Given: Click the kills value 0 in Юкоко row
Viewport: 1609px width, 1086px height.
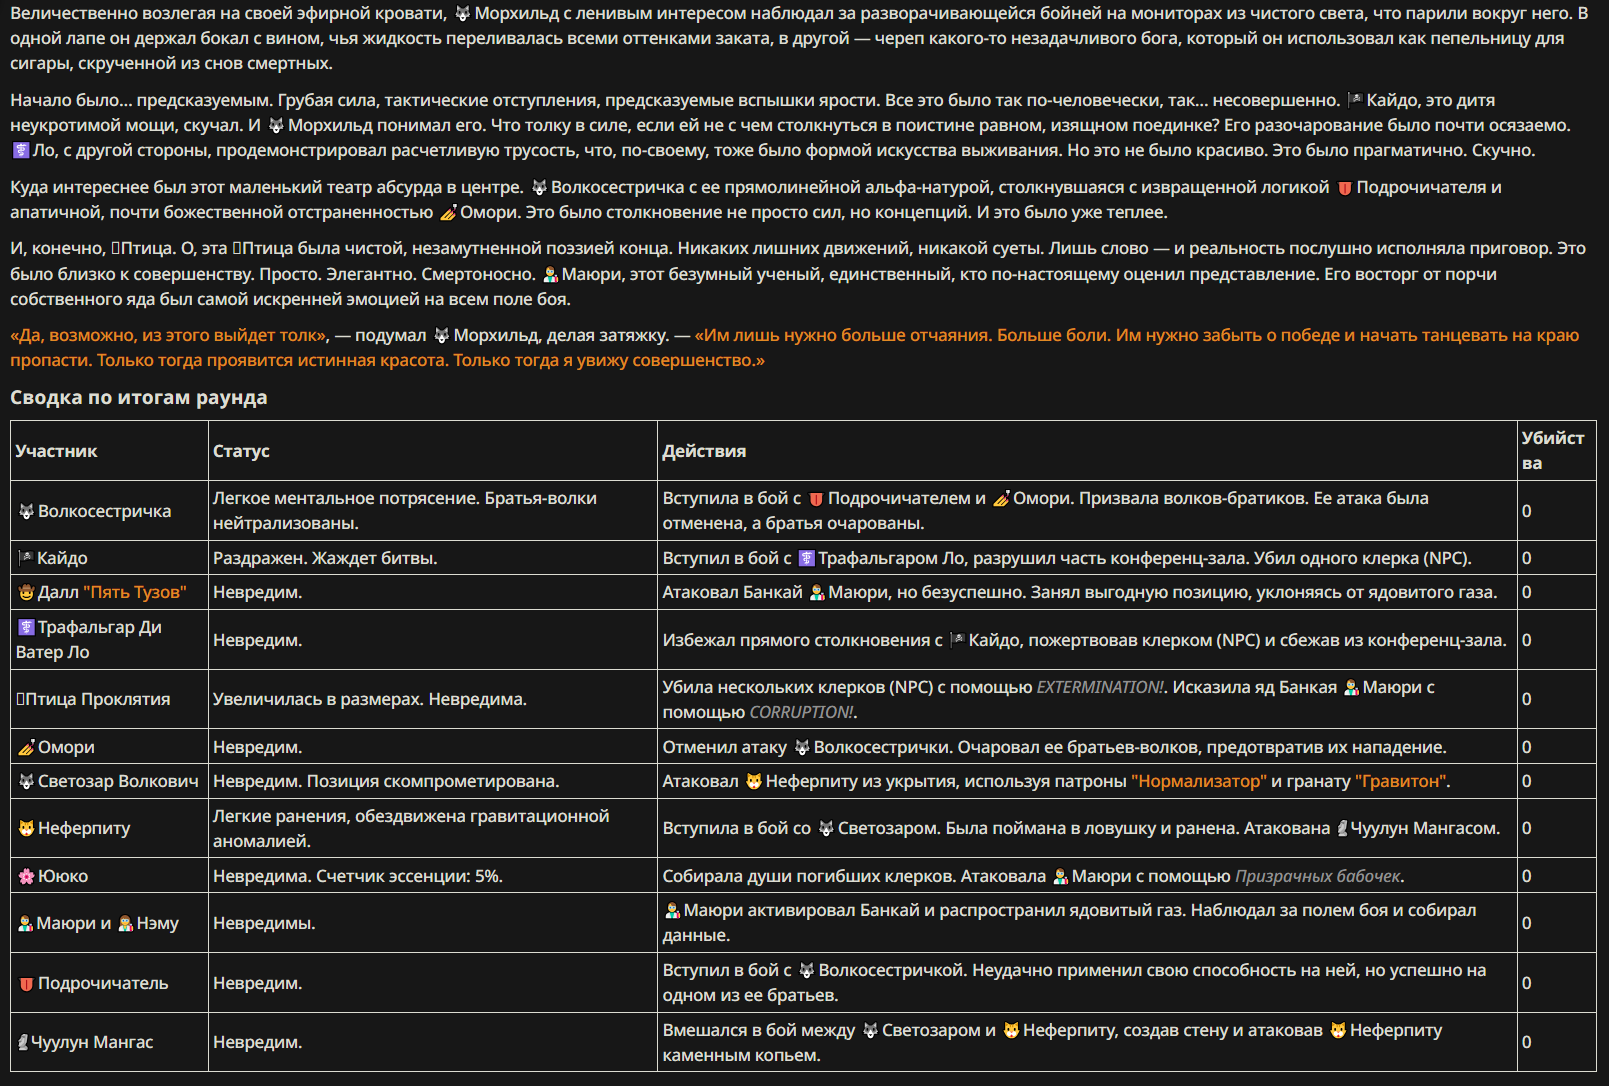Looking at the screenshot, I should (x=1526, y=876).
